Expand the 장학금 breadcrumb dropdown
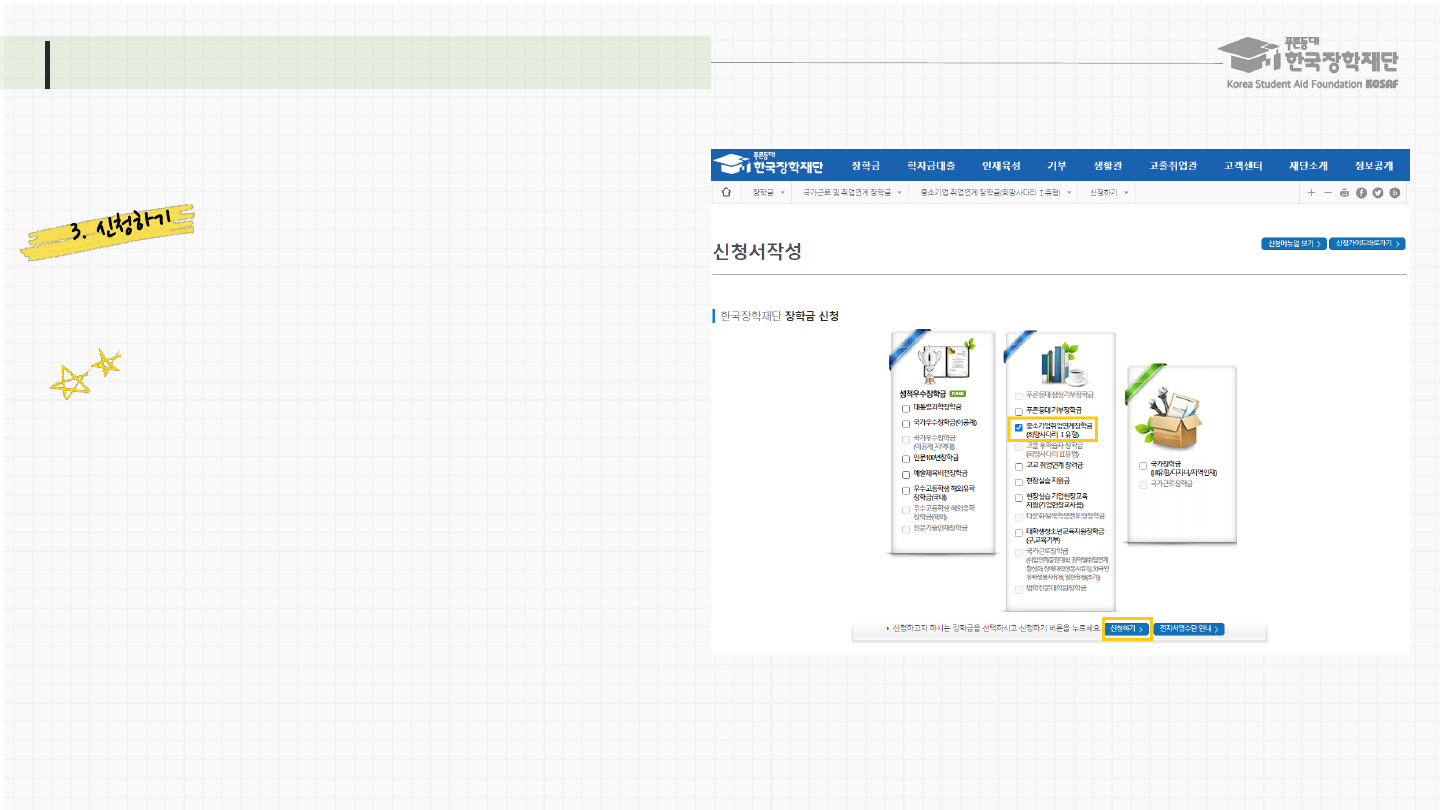The width and height of the screenshot is (1440, 810). point(769,192)
